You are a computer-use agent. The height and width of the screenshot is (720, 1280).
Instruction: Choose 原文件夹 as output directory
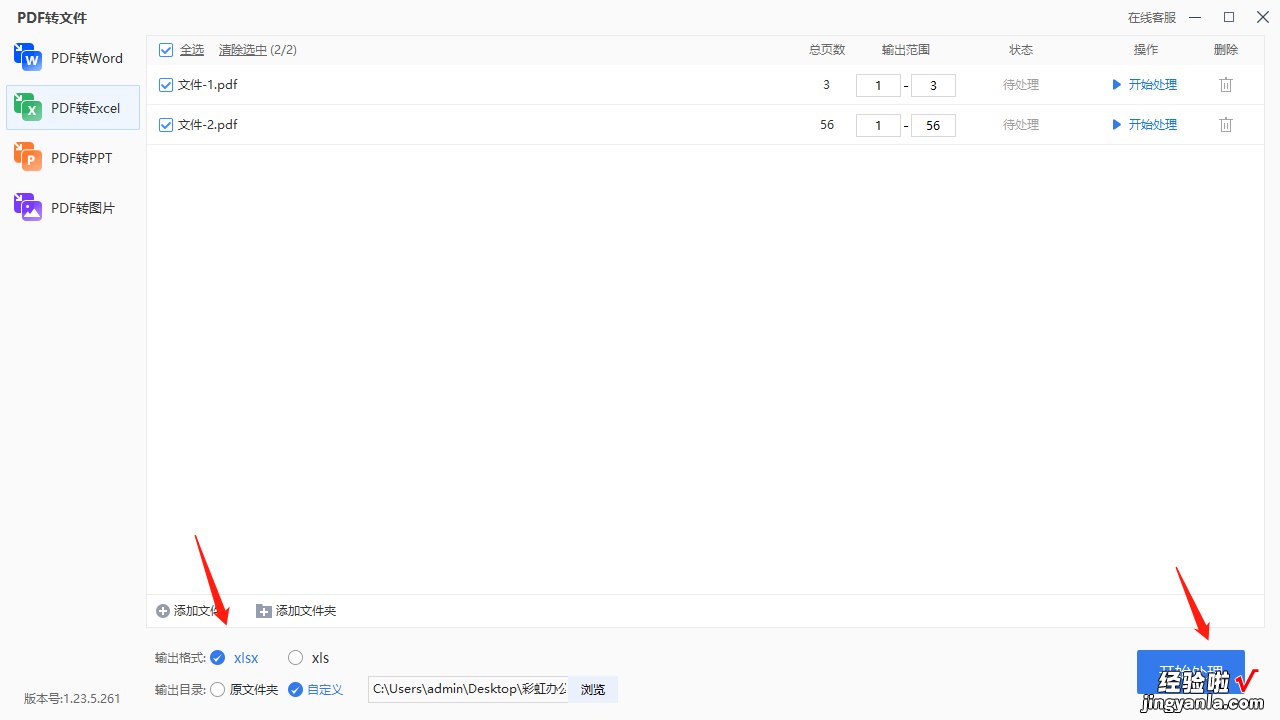click(x=218, y=689)
